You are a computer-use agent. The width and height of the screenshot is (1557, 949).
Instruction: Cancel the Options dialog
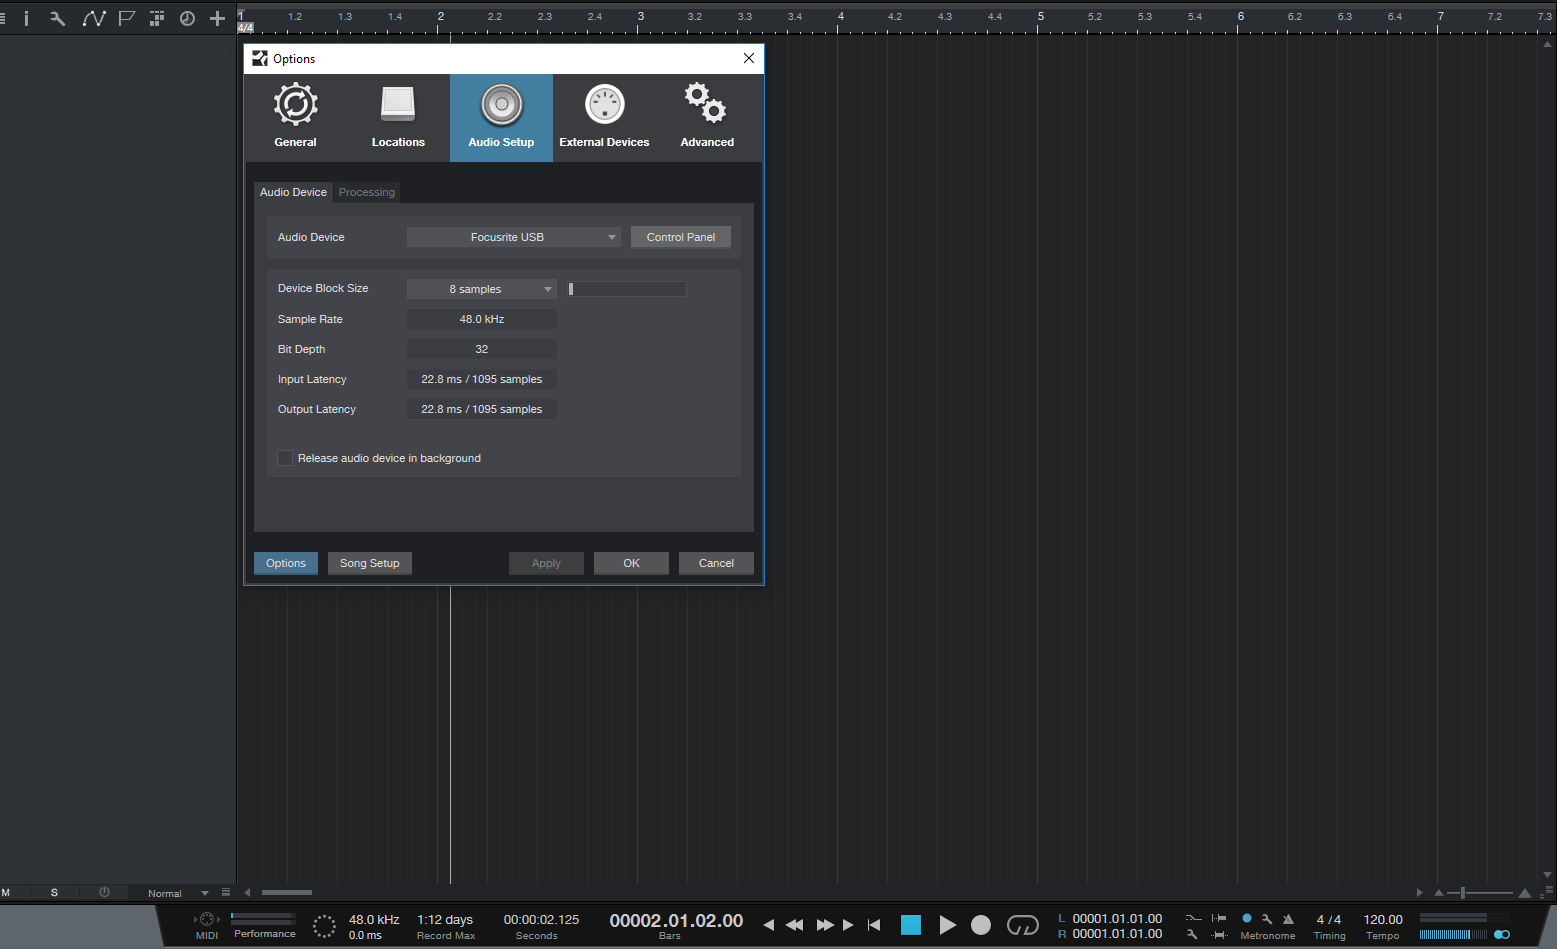[716, 563]
